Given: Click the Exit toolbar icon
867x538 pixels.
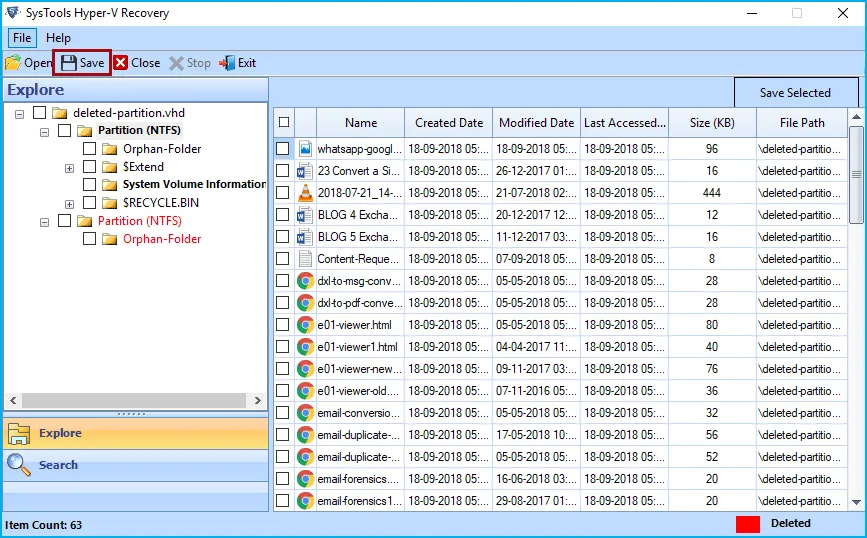Looking at the screenshot, I should point(227,63).
